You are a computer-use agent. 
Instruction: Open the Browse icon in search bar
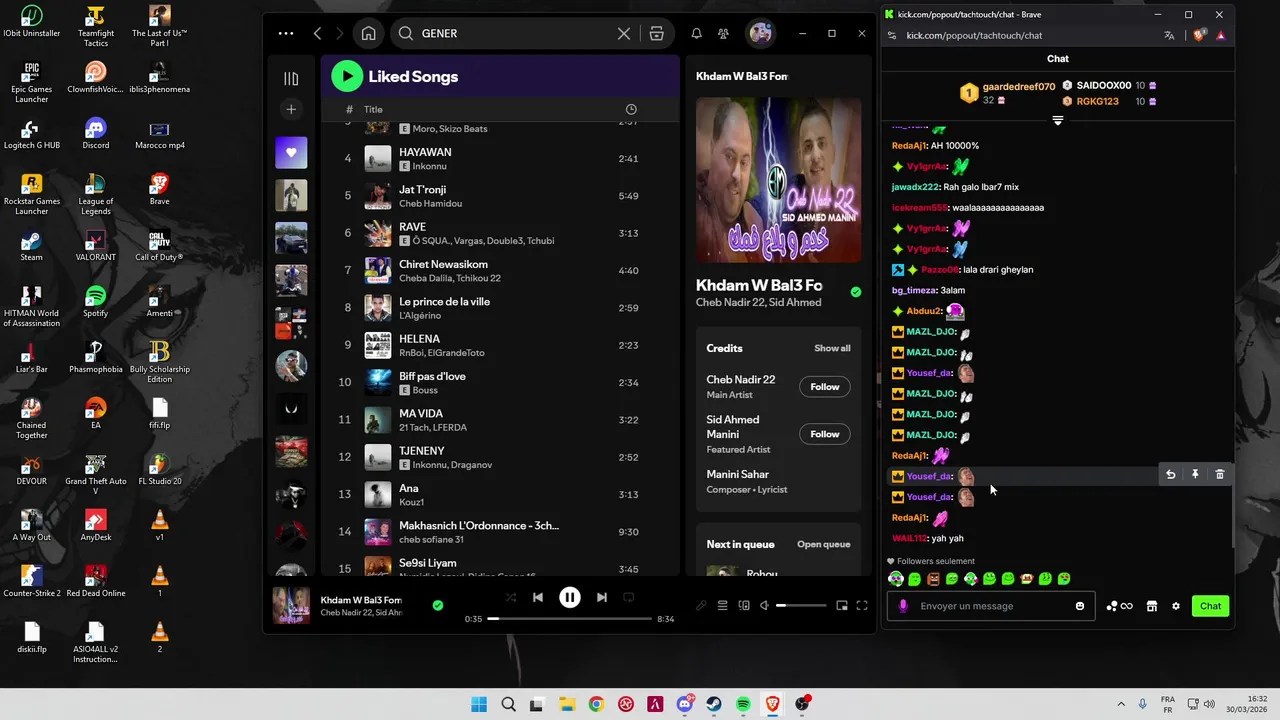(x=657, y=33)
